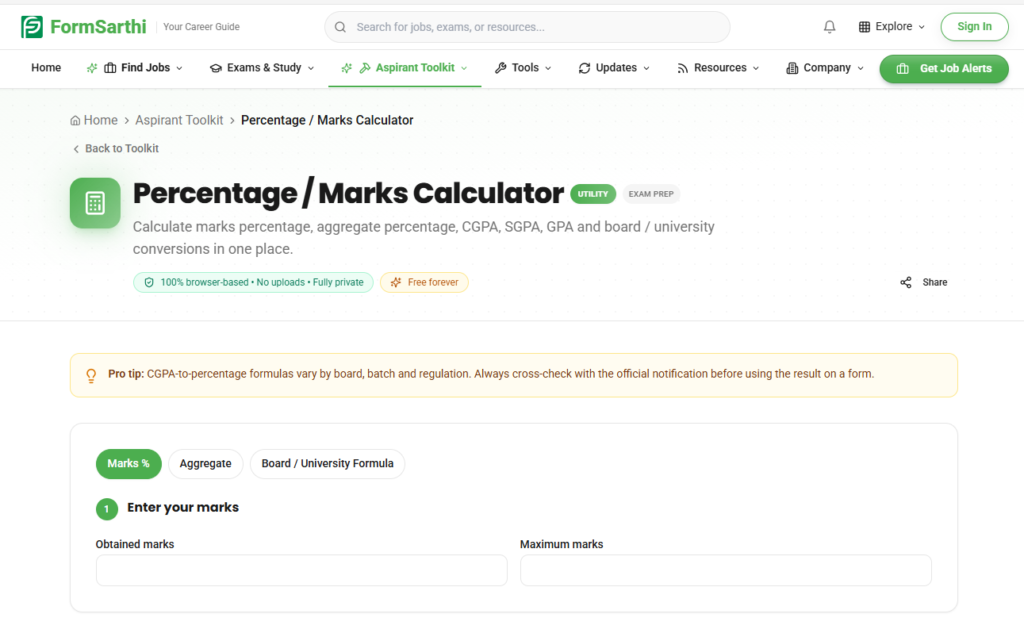Click the lightbulb Pro tip icon
The width and height of the screenshot is (1024, 637).
point(91,375)
